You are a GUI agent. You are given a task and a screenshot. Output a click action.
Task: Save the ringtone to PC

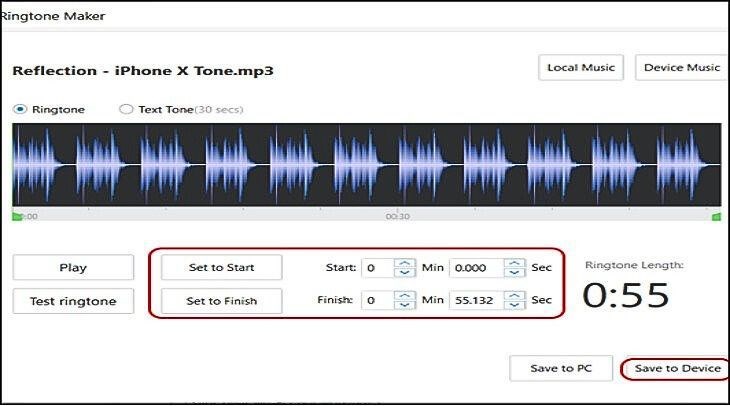coord(561,368)
